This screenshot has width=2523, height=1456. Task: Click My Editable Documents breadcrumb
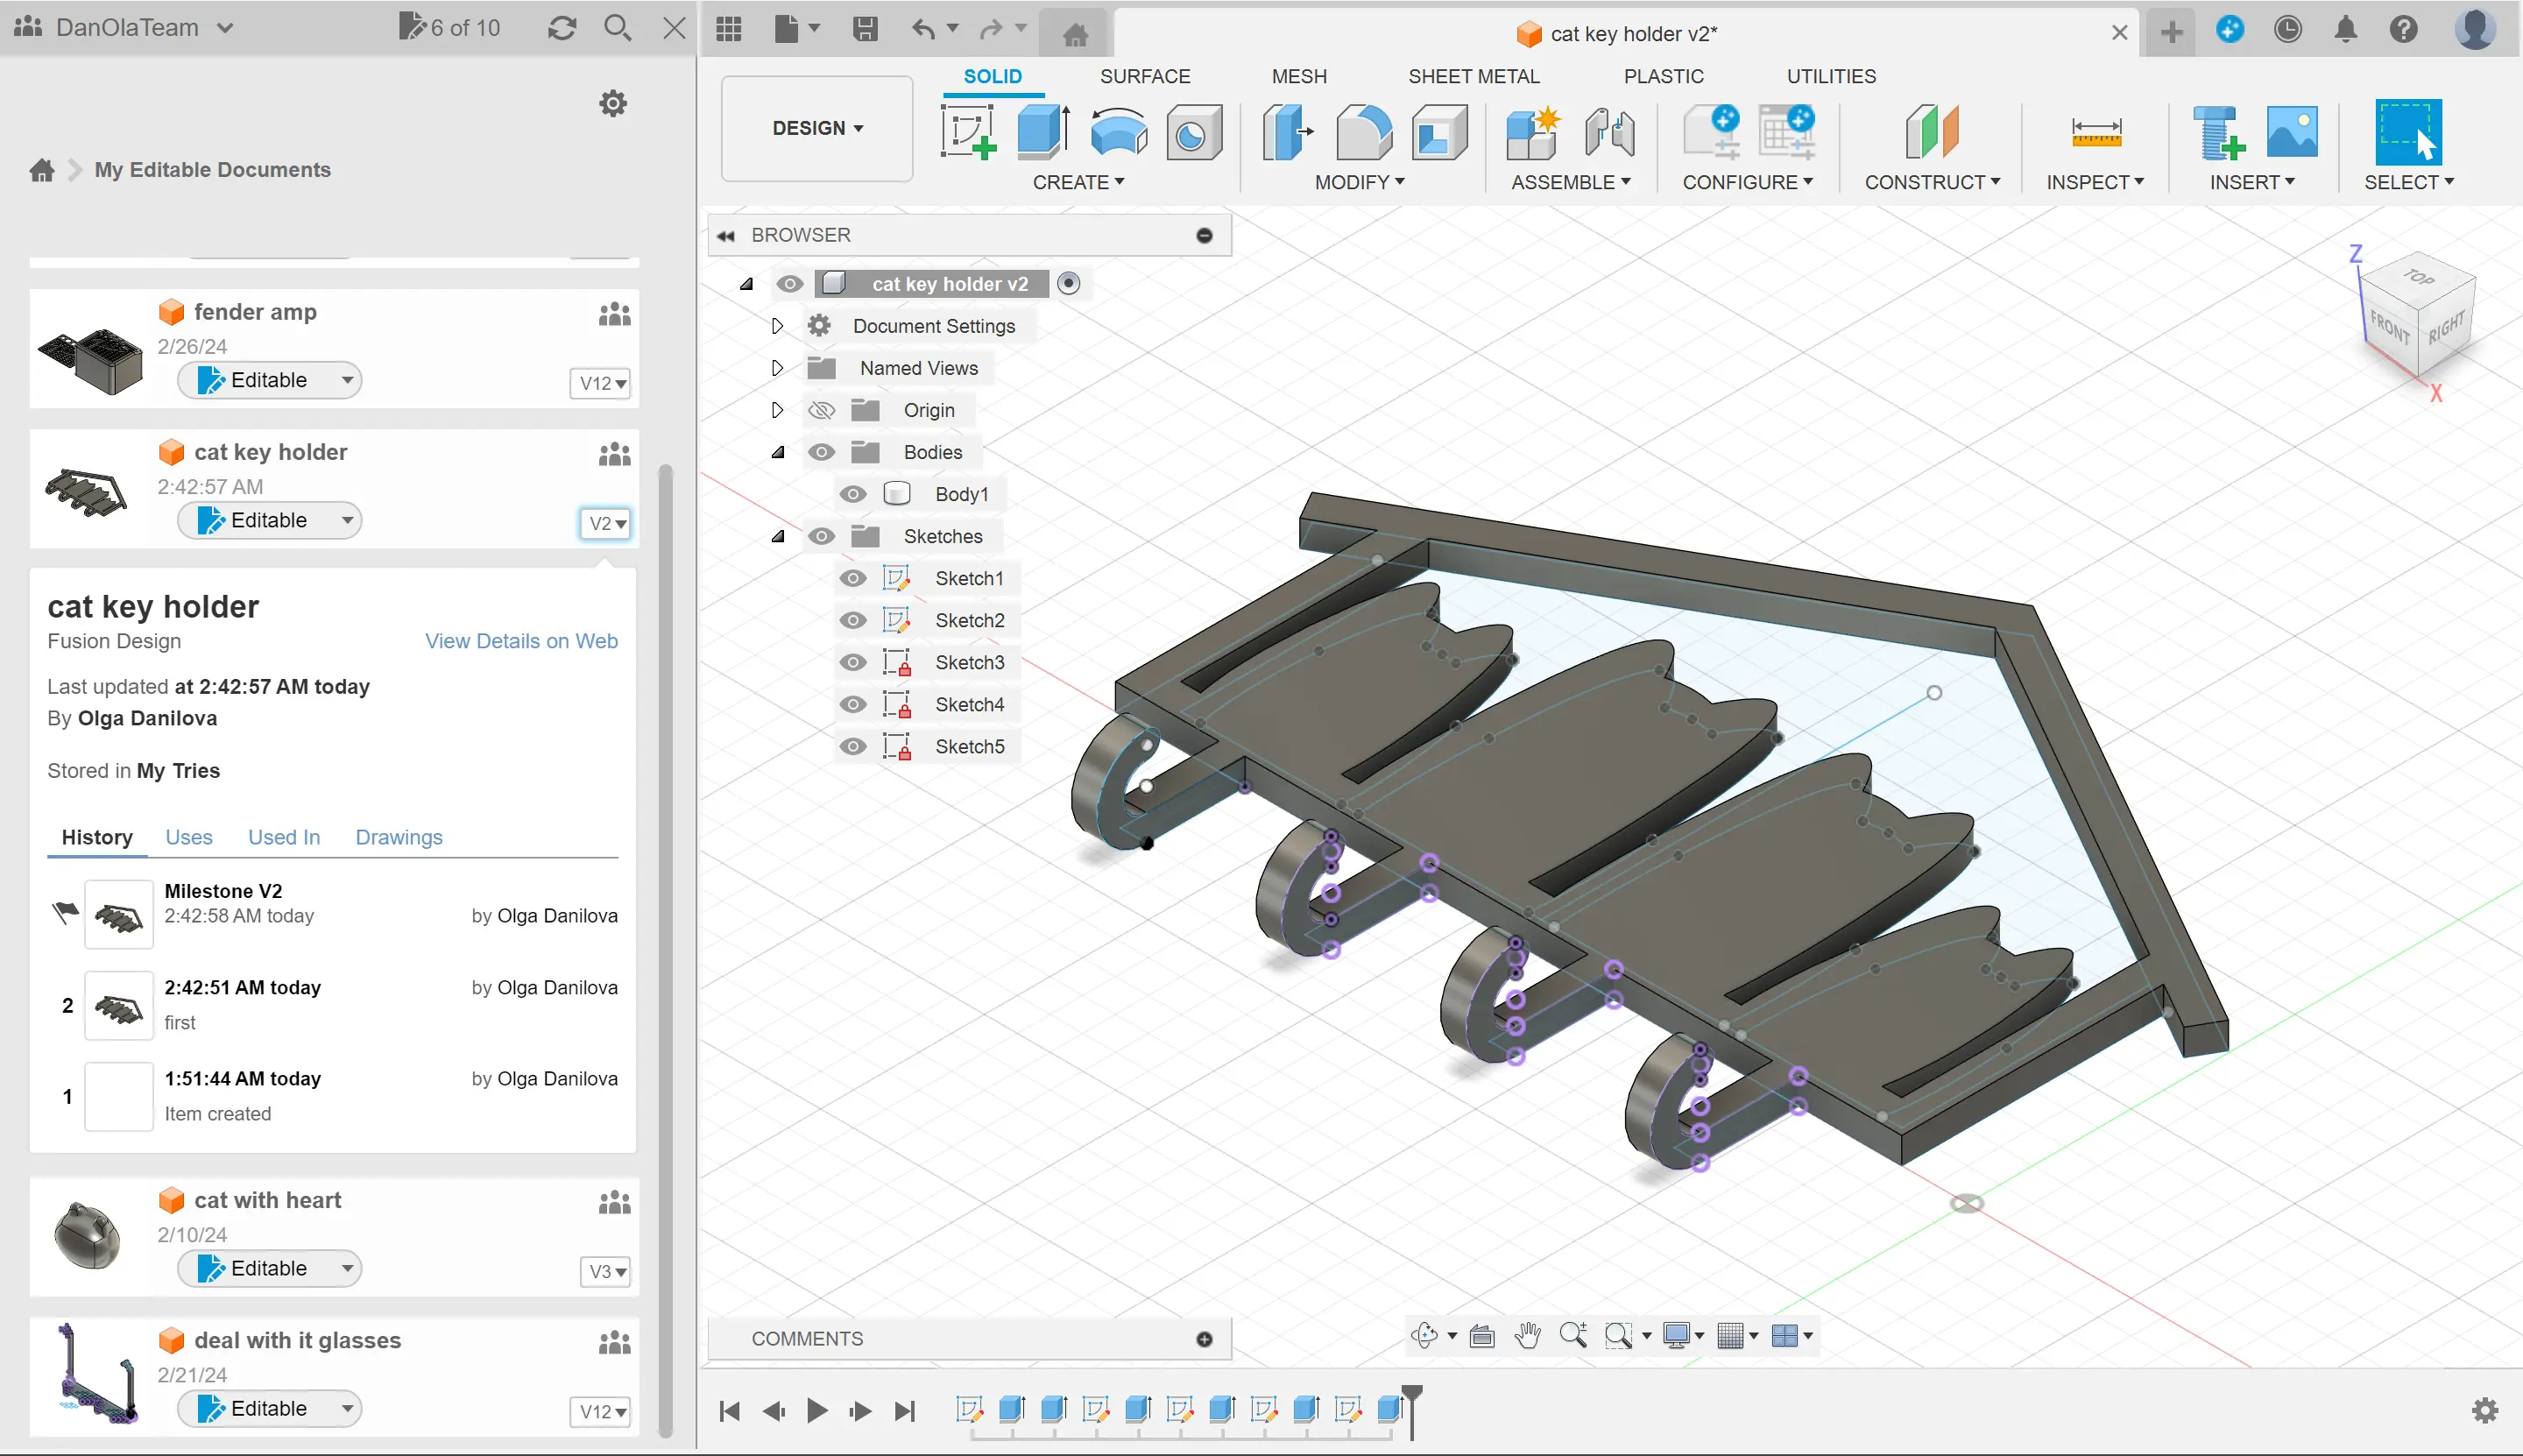tap(212, 170)
